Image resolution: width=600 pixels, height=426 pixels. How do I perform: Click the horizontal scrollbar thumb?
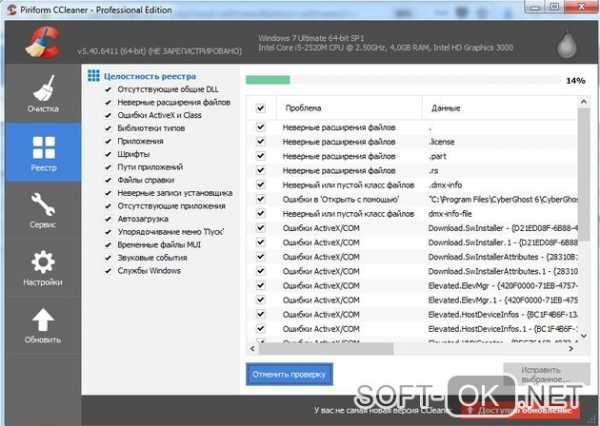point(326,348)
